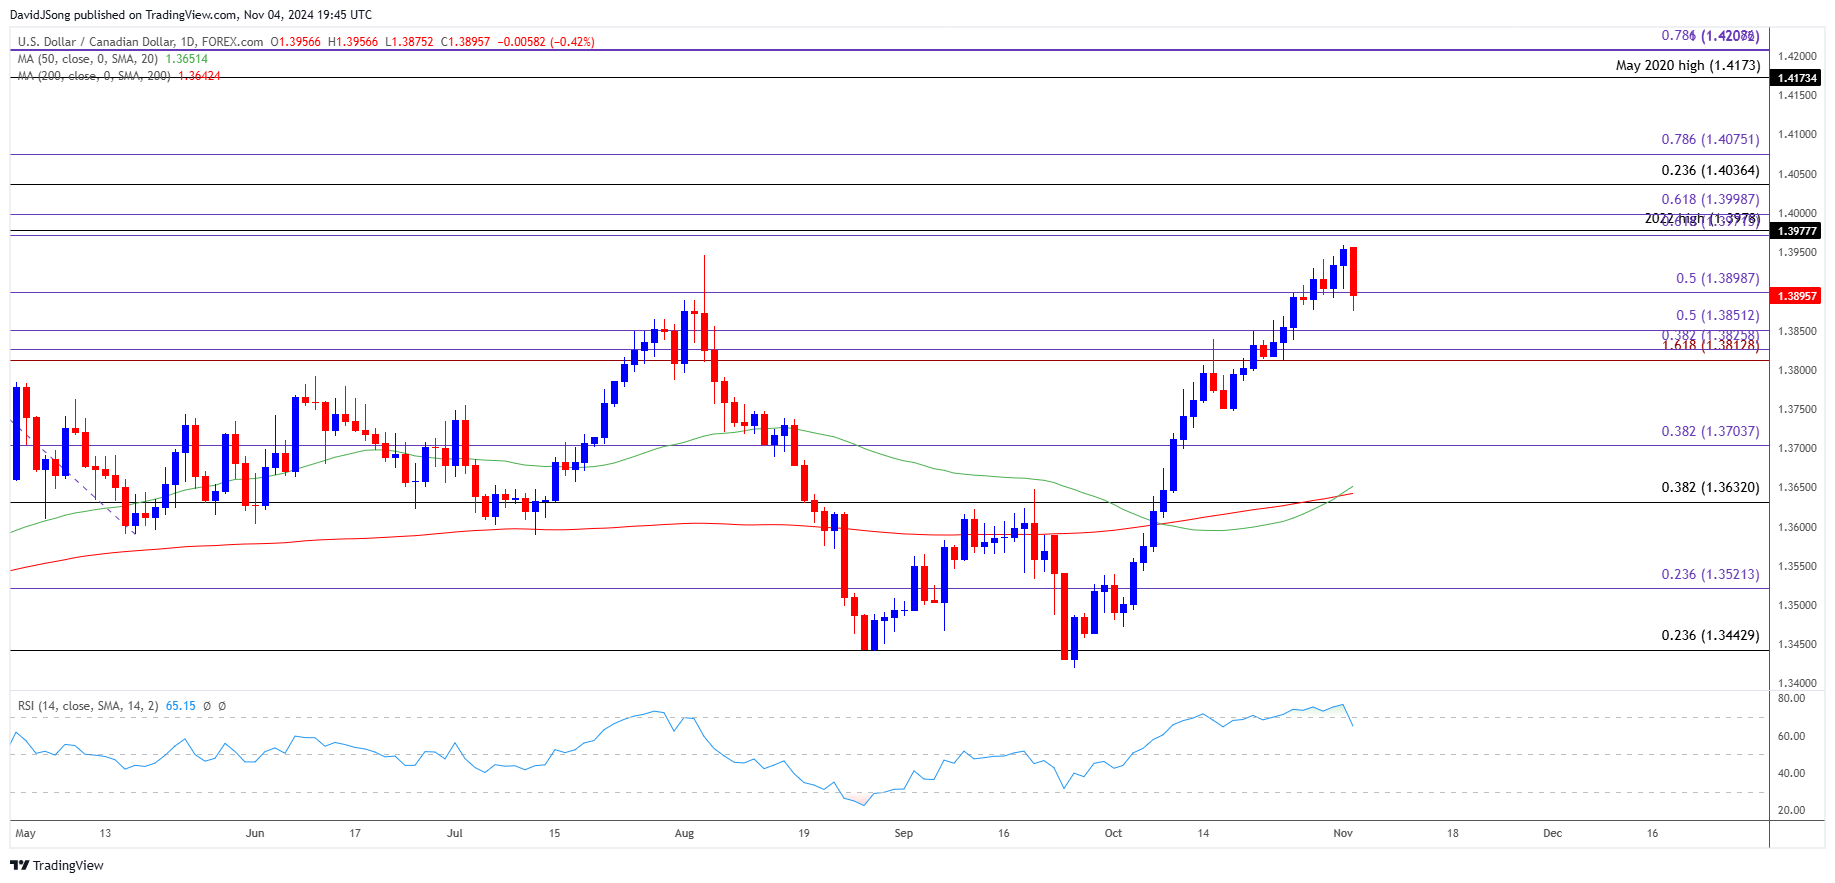
Task: Click the 0.382 (1.36320) Fibonacci label
Action: 1710,488
